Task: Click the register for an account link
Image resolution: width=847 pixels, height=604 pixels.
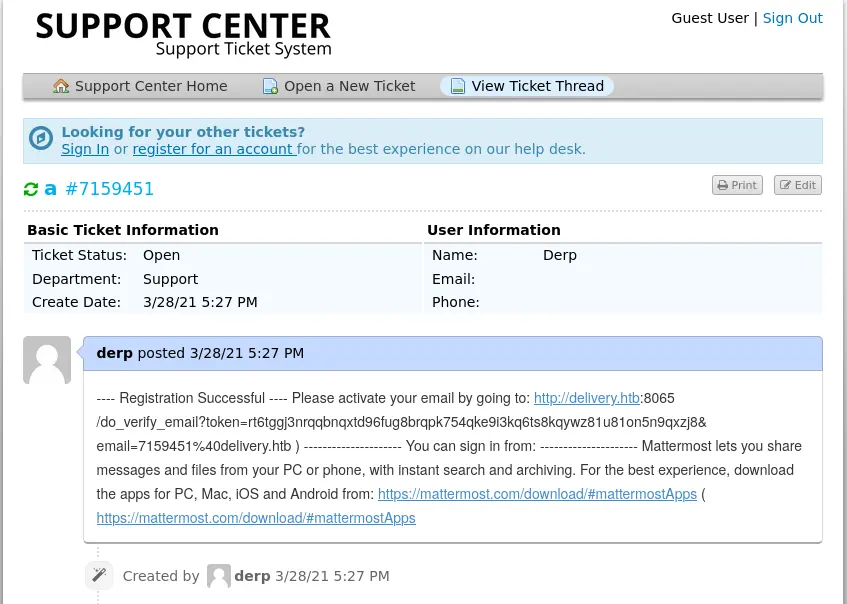Action: coord(213,149)
